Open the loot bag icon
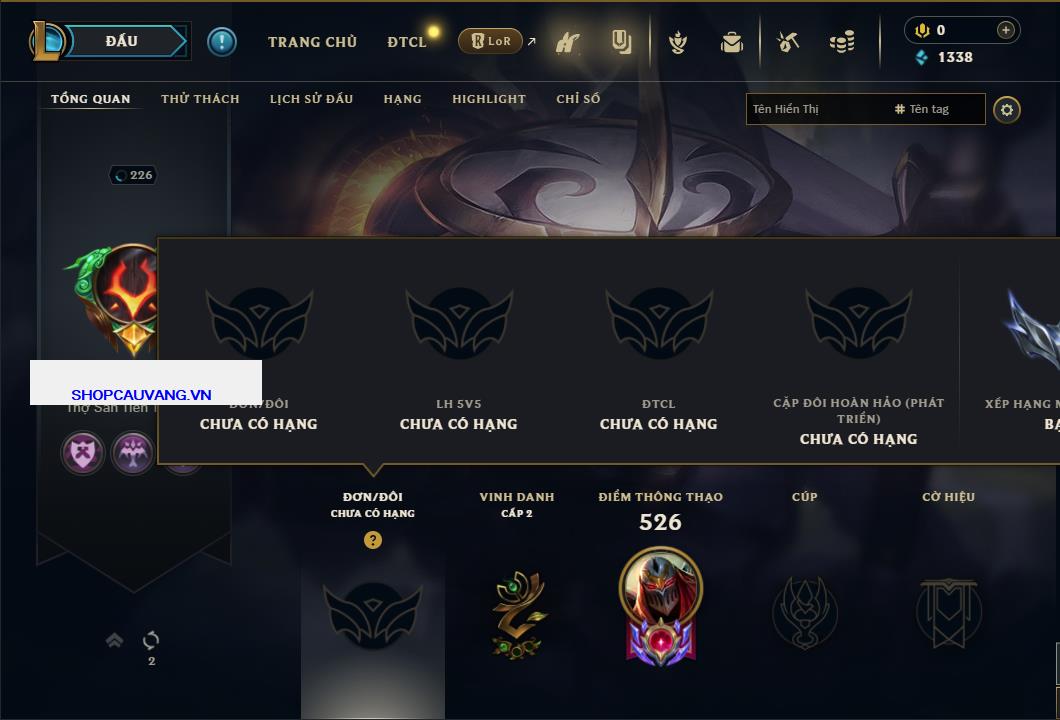The height and width of the screenshot is (720, 1060). click(x=731, y=43)
